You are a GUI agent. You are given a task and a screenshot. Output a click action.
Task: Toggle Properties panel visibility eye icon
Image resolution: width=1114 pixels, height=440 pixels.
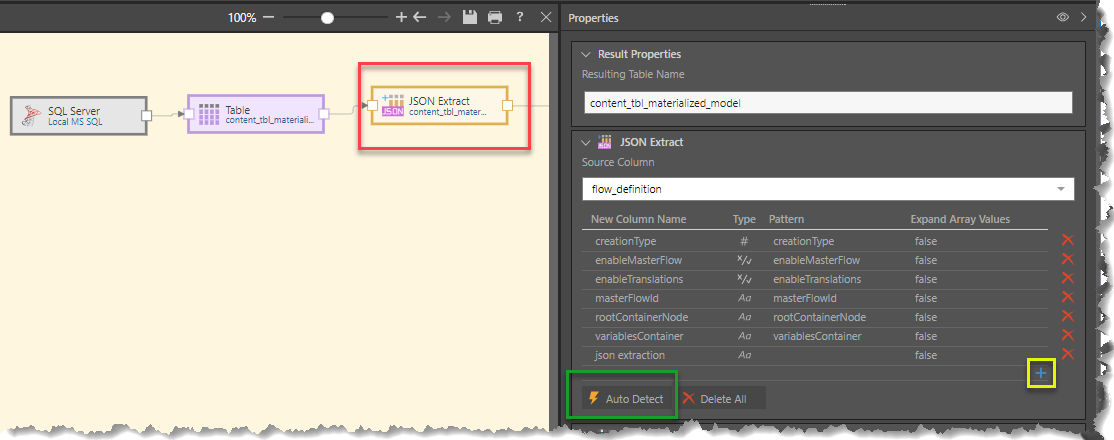(x=1063, y=18)
